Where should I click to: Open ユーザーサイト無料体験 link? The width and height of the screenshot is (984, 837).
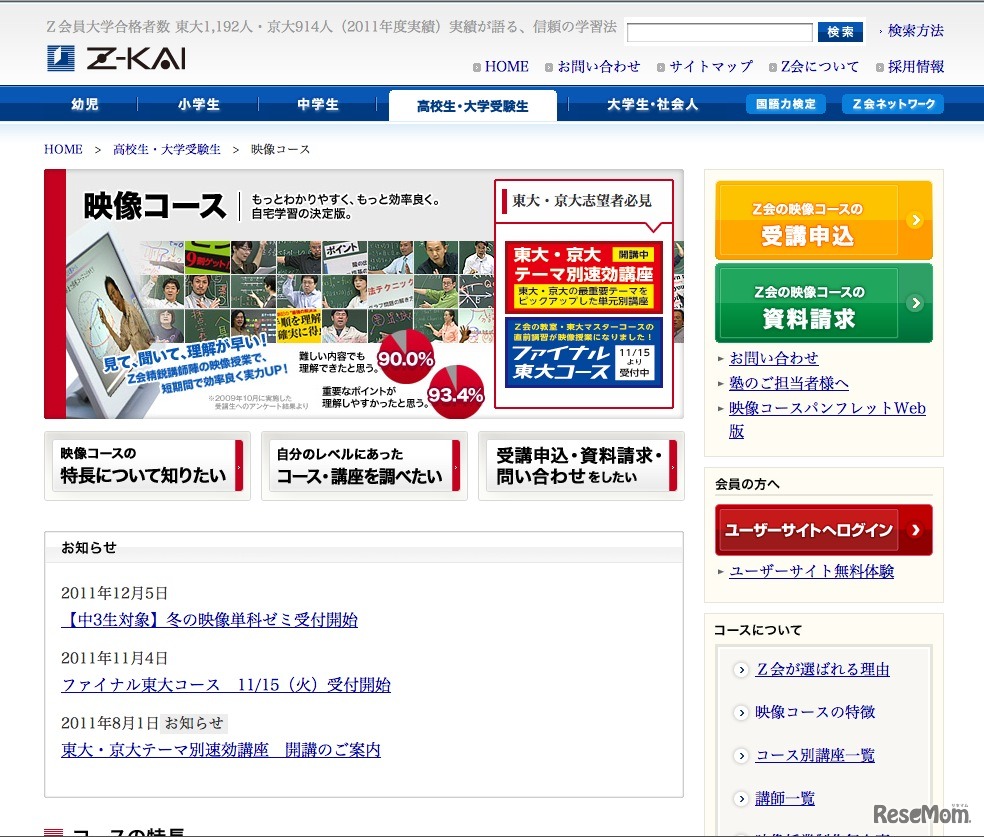(811, 571)
